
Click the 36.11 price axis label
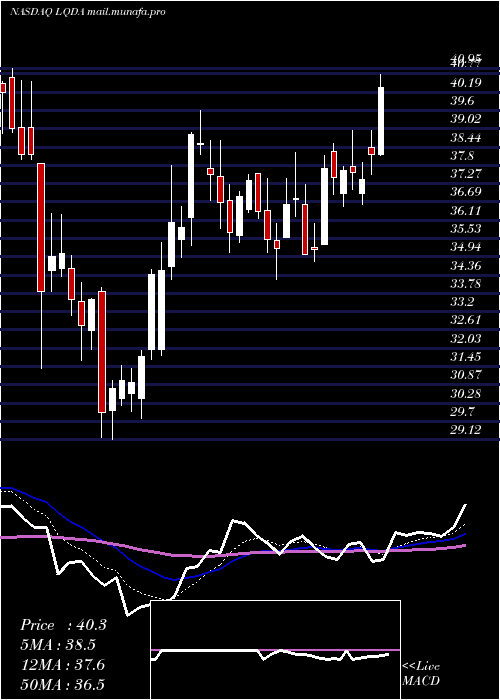point(466,211)
